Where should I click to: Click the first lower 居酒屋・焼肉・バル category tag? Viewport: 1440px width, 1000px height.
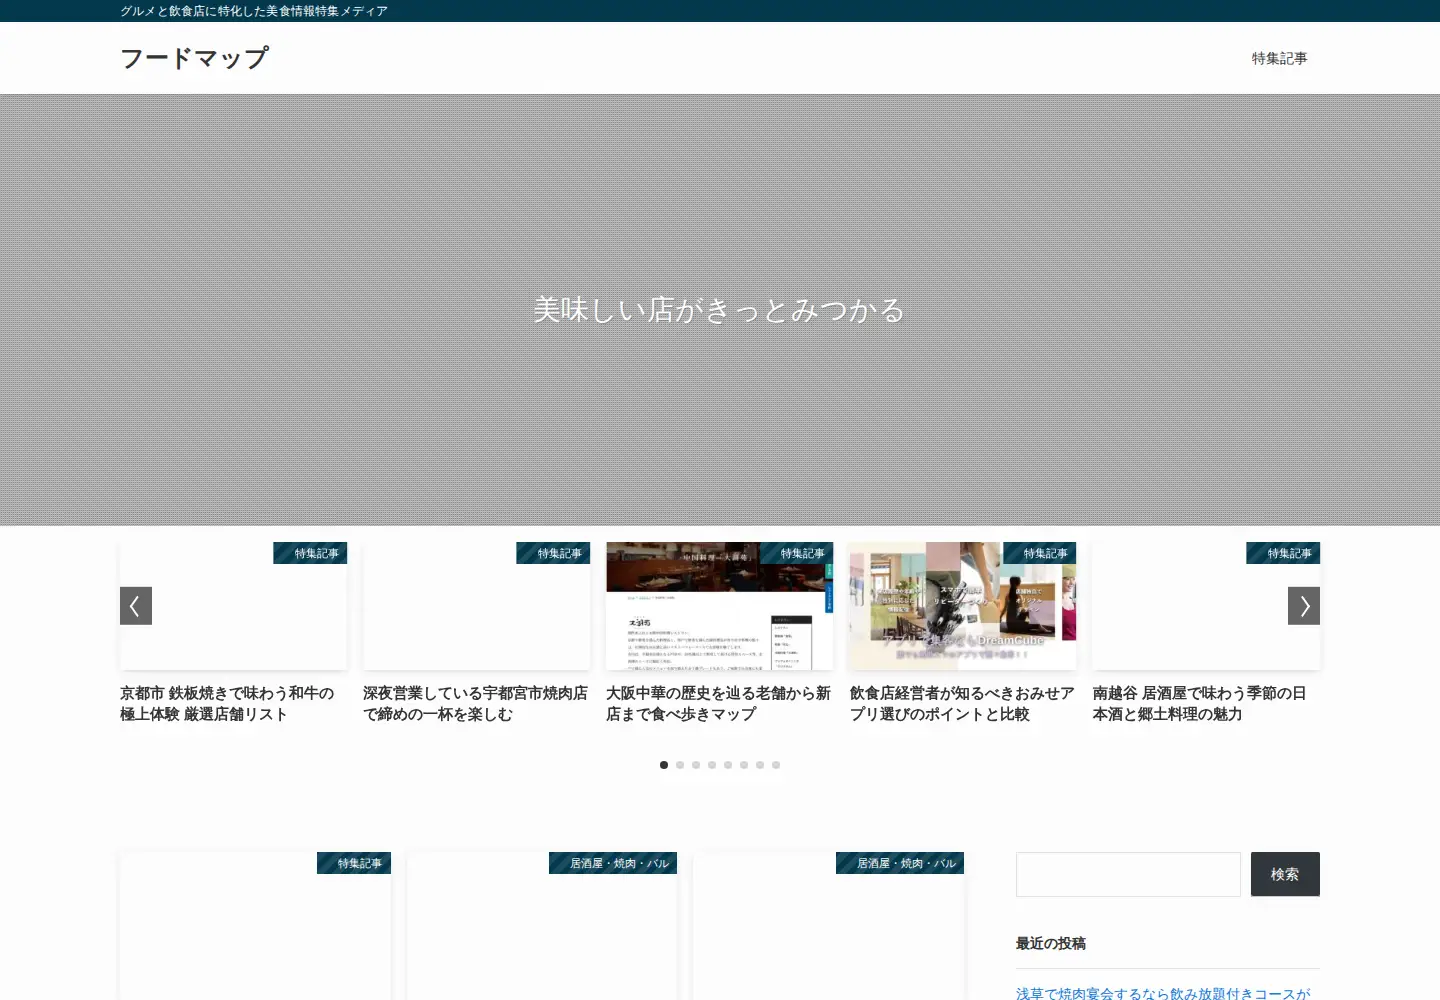613,863
